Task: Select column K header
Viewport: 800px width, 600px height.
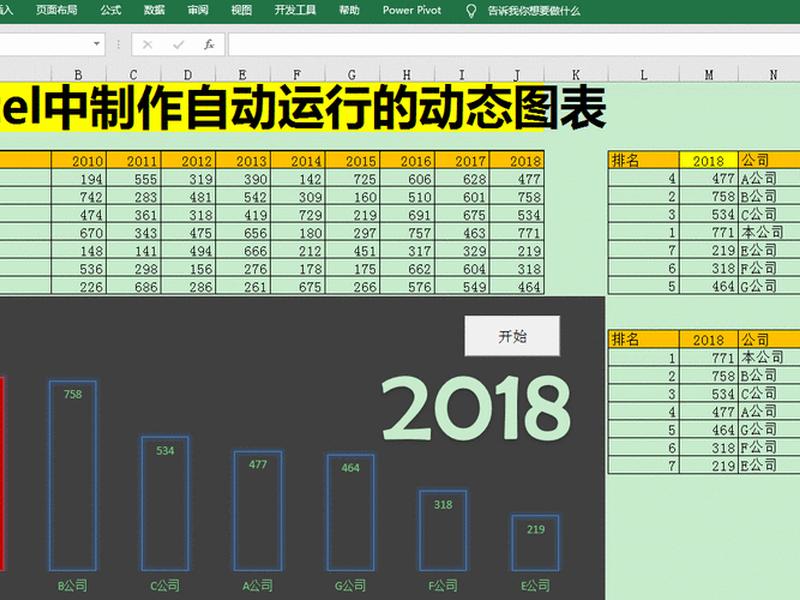Action: [x=576, y=74]
